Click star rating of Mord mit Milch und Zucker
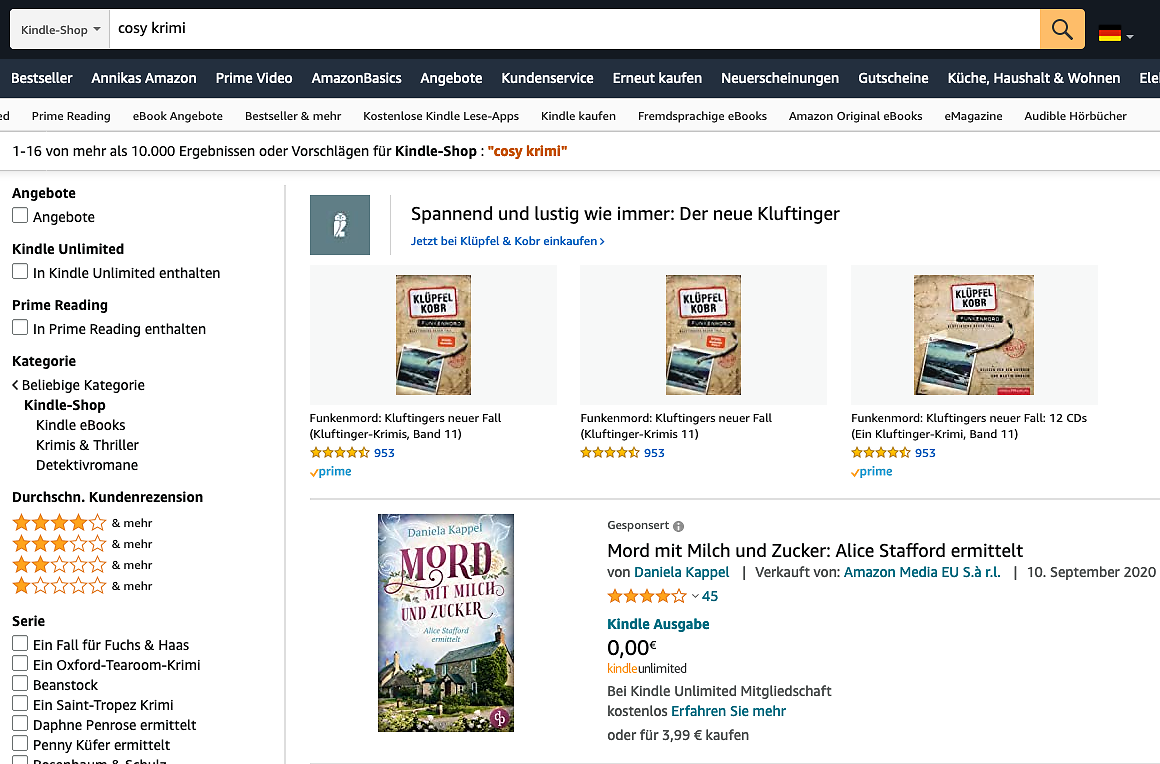Viewport: 1160px width, 764px height. pos(647,596)
